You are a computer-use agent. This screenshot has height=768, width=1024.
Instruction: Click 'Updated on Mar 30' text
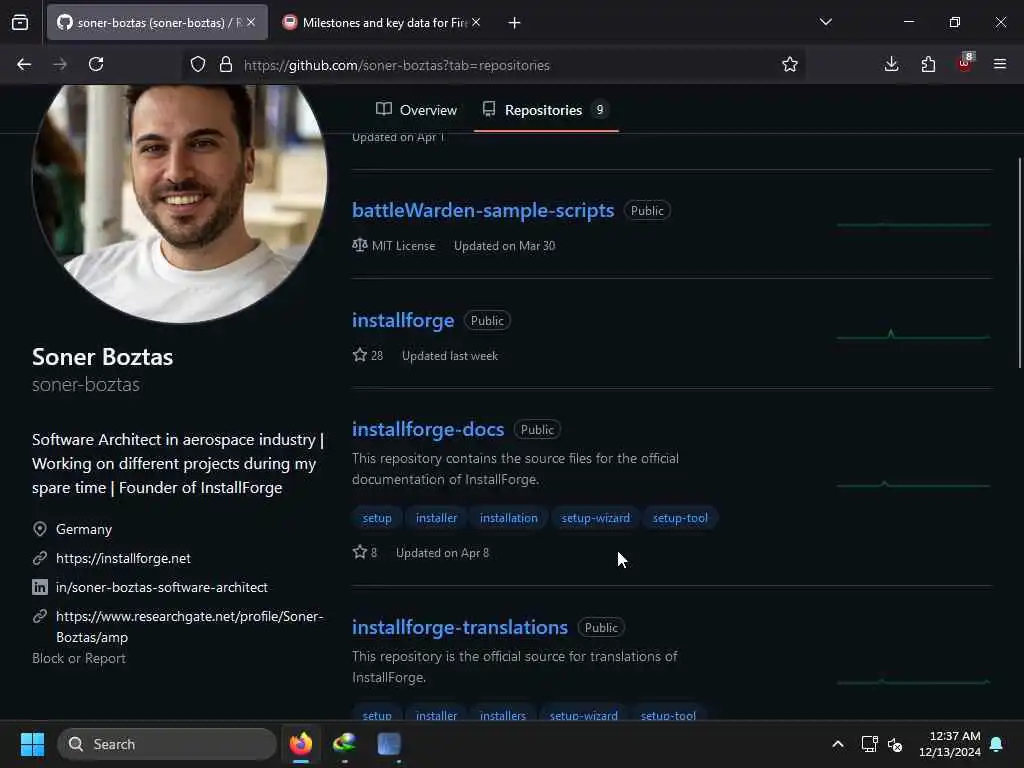[504, 246]
